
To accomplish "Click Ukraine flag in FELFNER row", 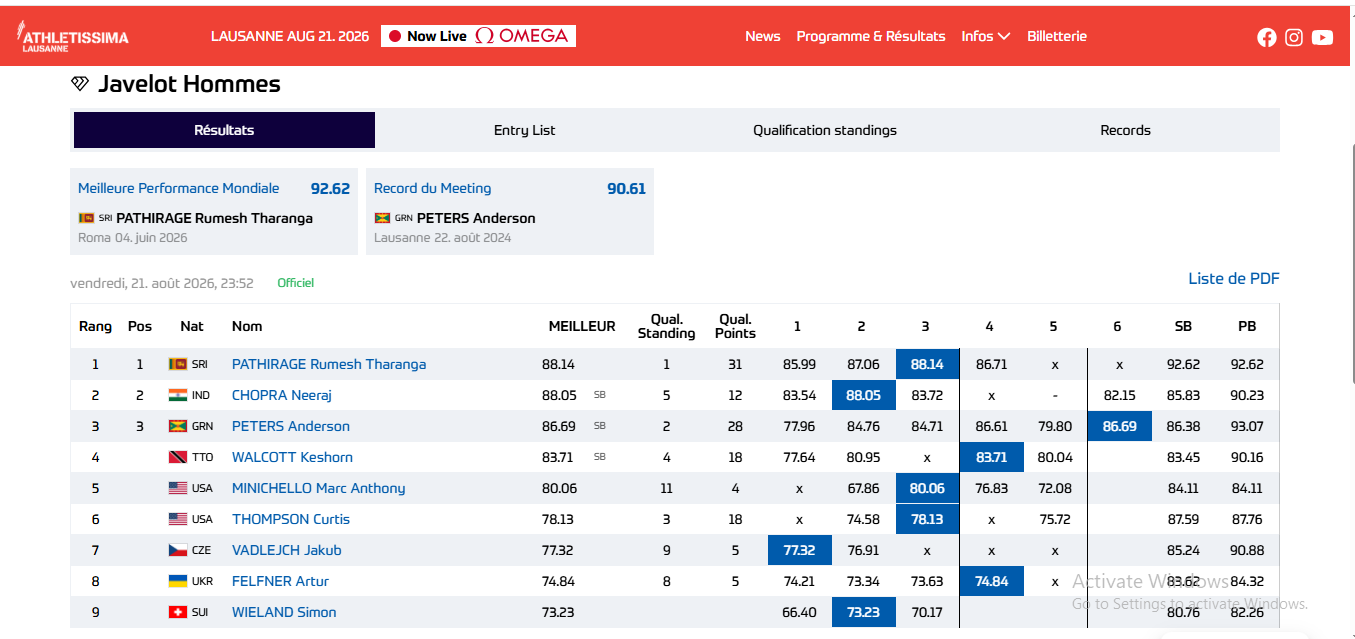I will click(178, 581).
